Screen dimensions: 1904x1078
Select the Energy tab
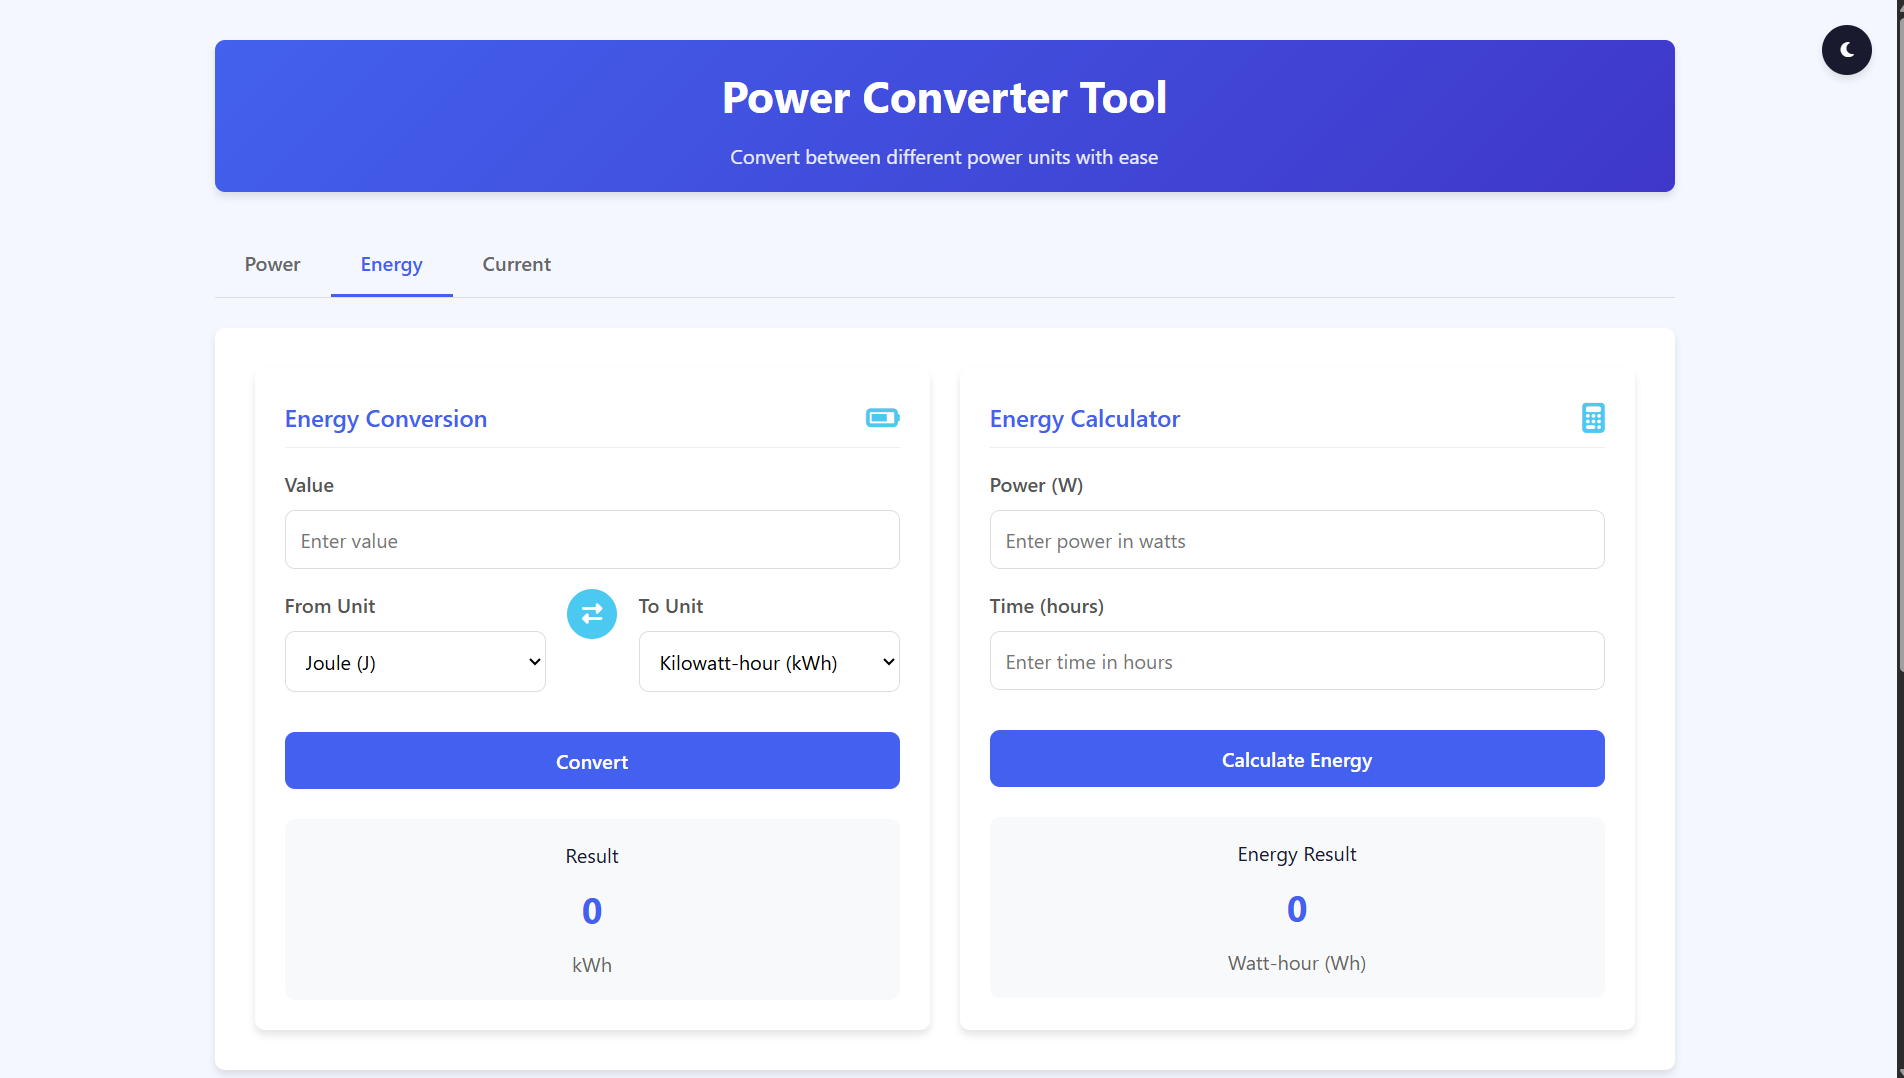click(x=392, y=265)
